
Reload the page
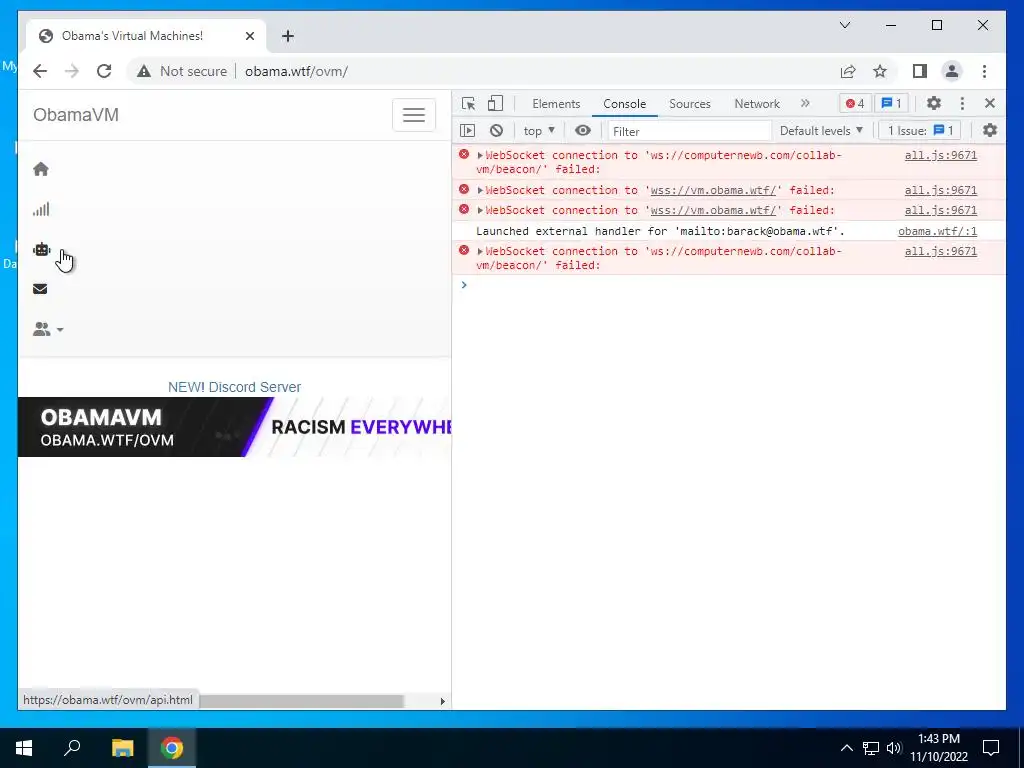point(104,71)
